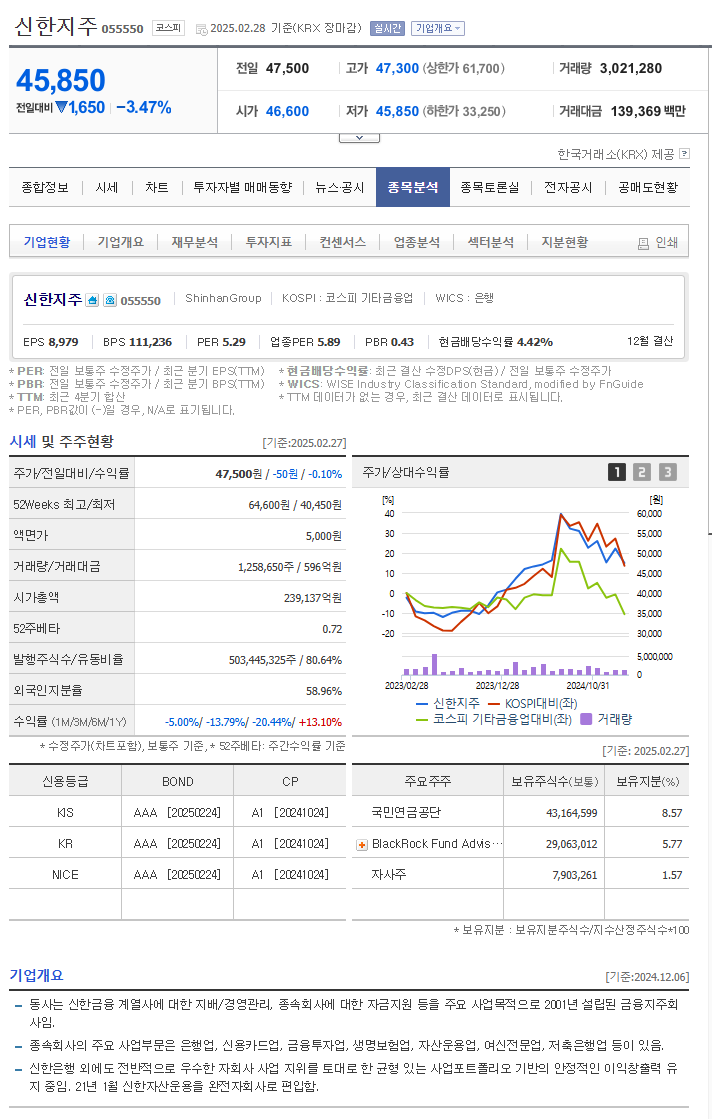Click the print icon next to 인쇄
The height and width of the screenshot is (1119, 712).
point(643,243)
